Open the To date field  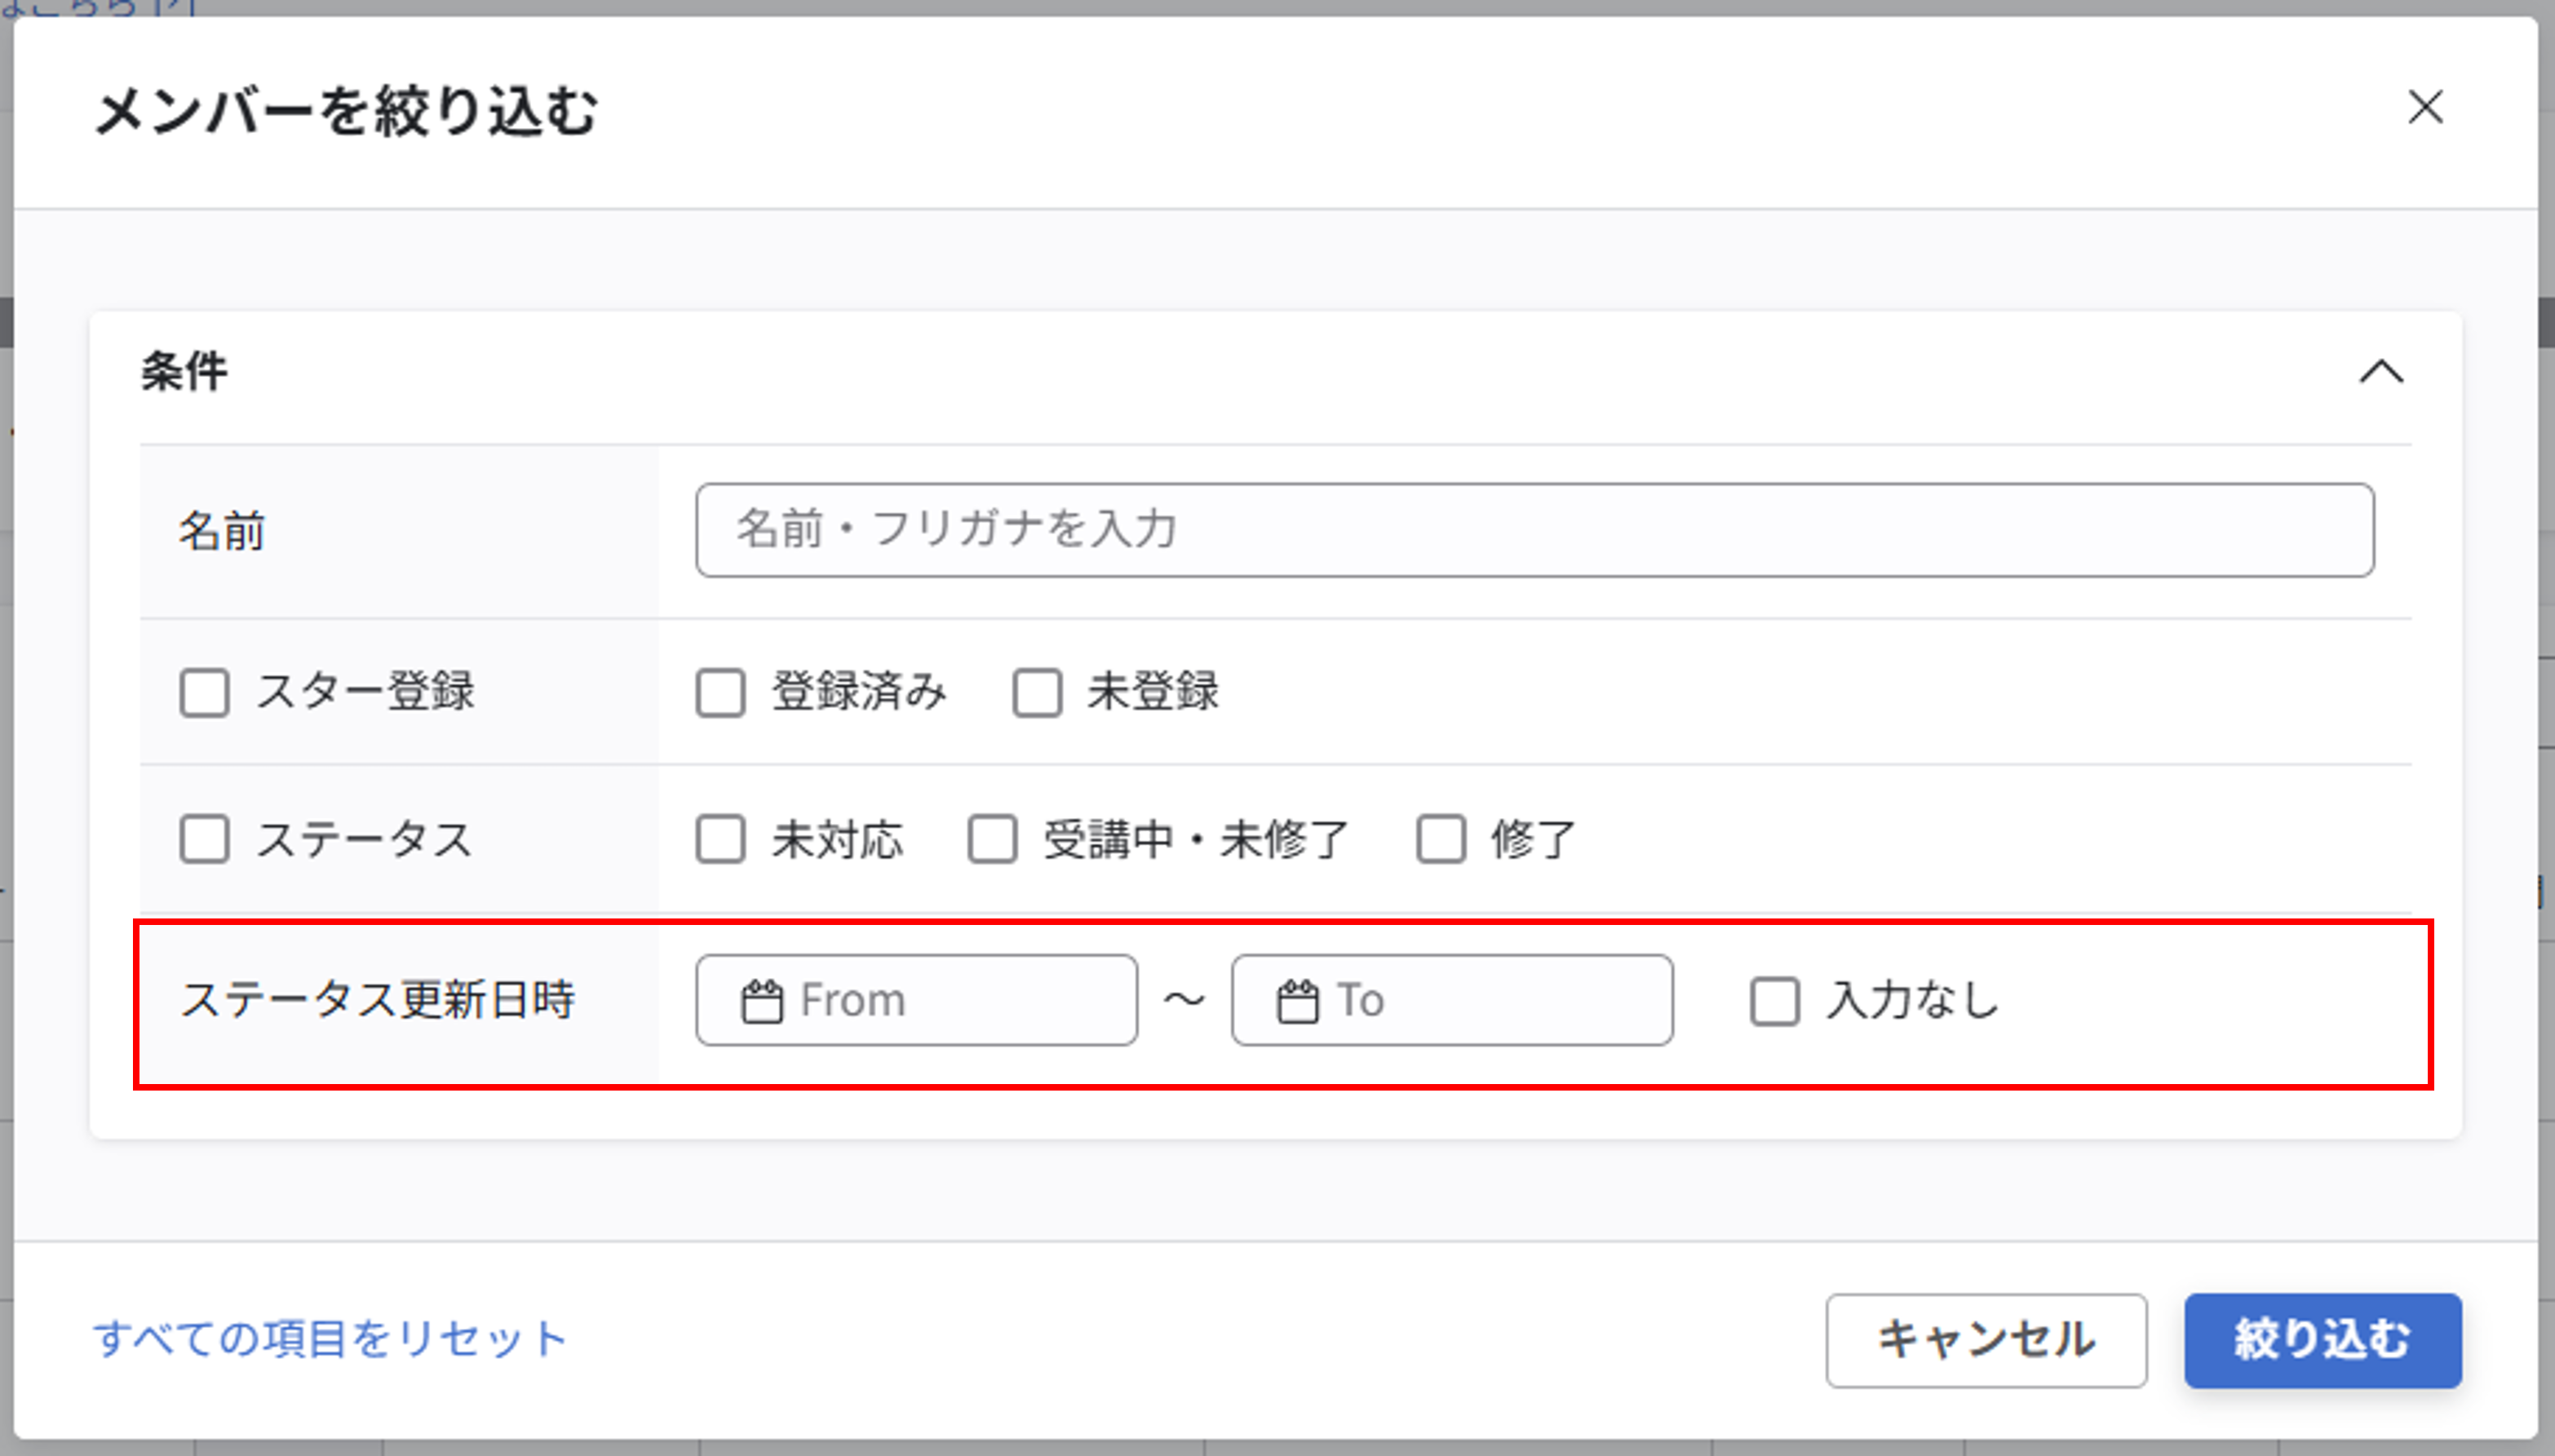coord(1452,1000)
